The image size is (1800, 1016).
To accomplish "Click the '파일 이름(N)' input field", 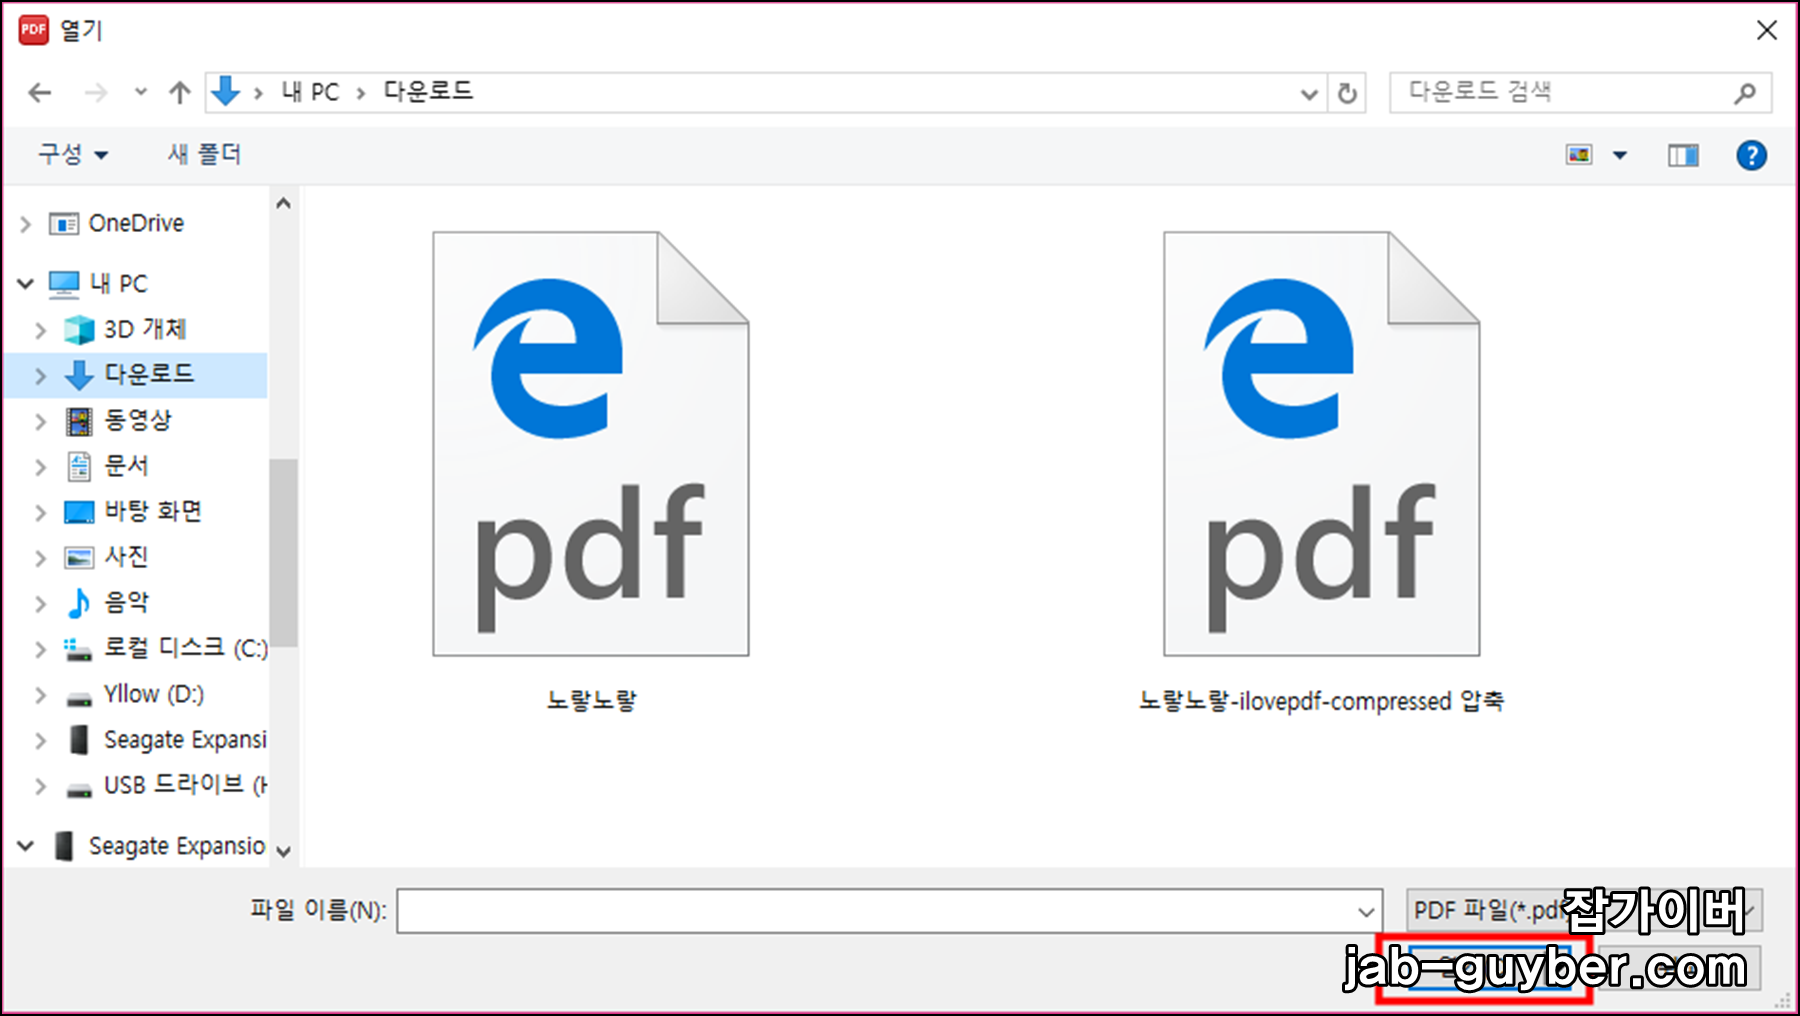I will (889, 911).
